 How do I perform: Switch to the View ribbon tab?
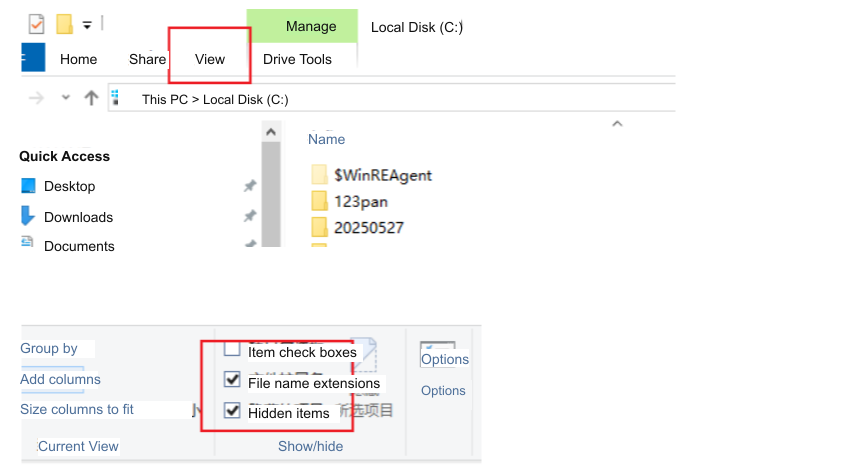point(210,59)
